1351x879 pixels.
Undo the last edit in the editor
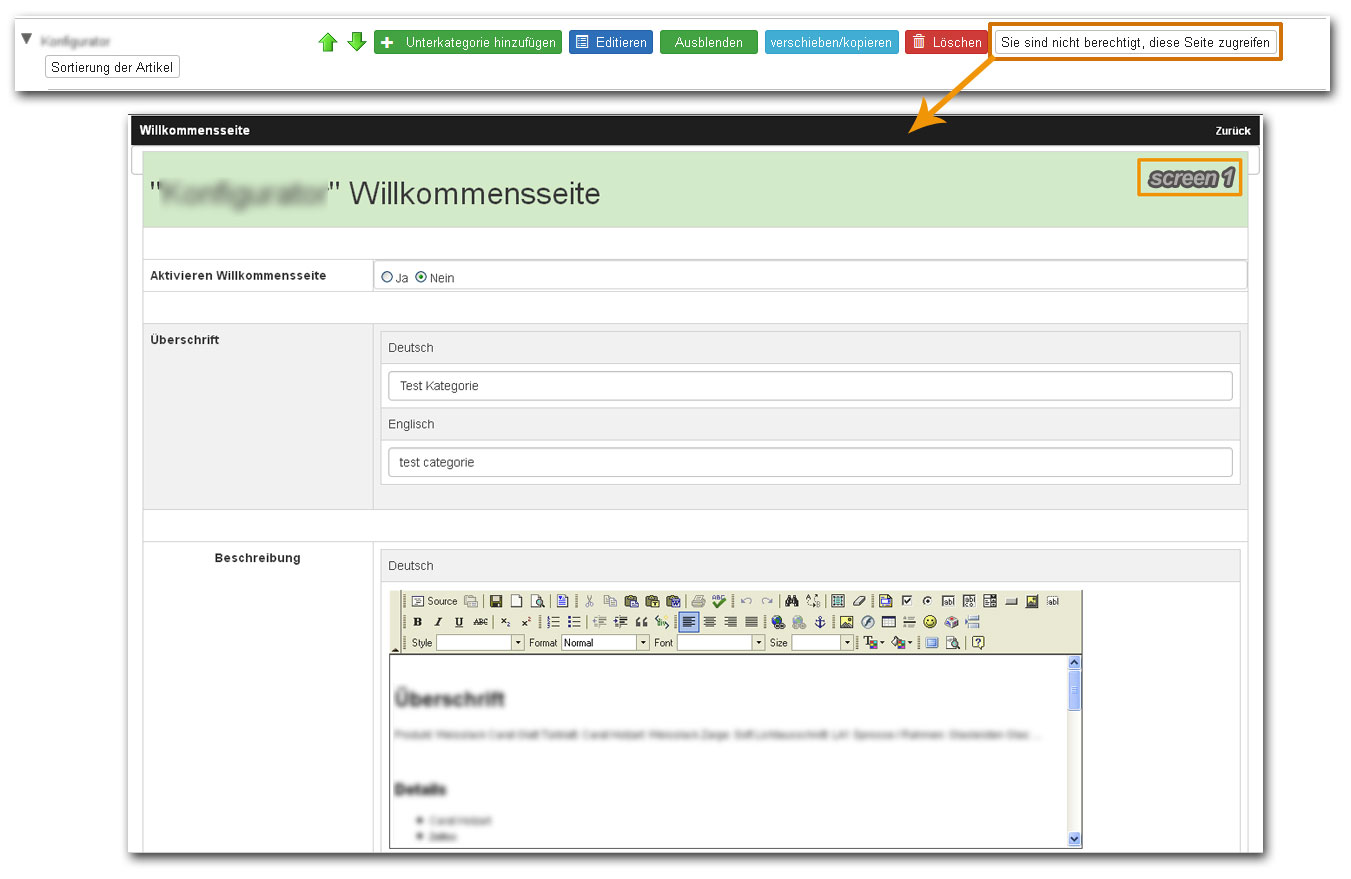[x=745, y=600]
